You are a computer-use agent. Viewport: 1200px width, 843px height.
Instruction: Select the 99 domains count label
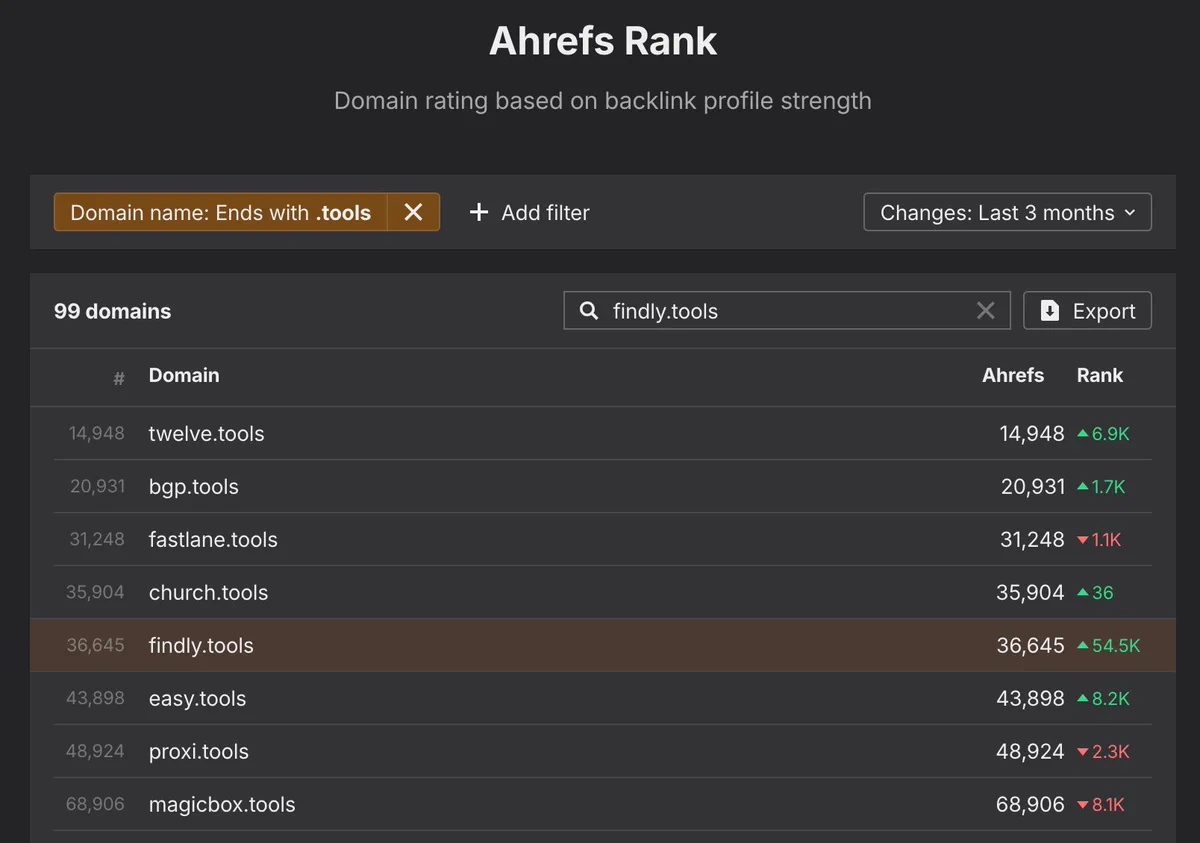coord(112,311)
